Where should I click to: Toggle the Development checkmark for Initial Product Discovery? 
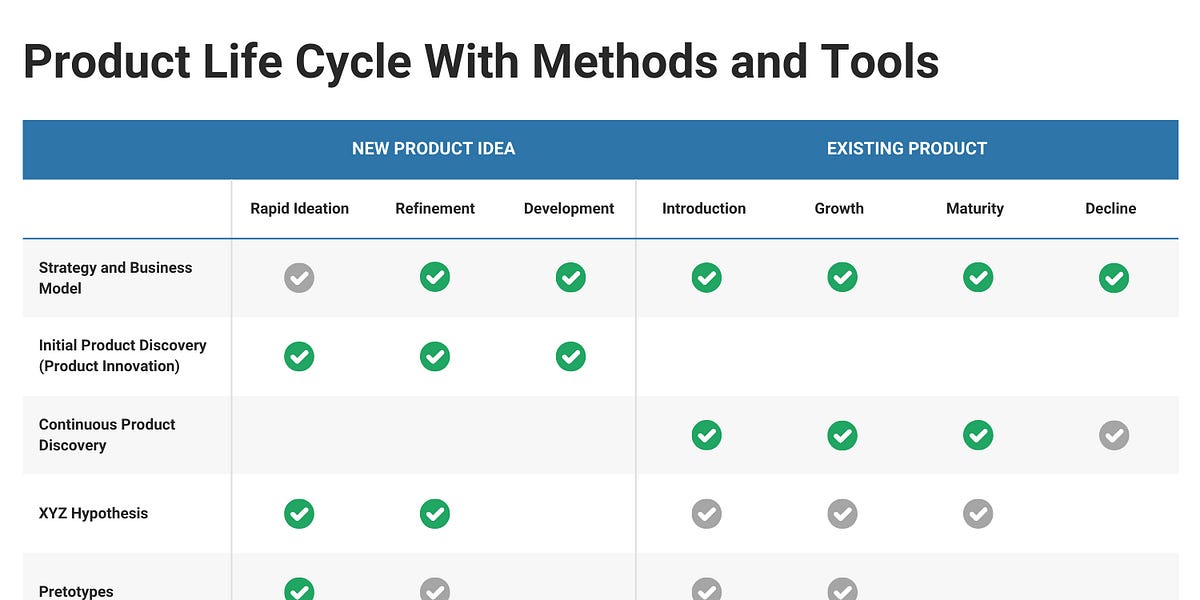coord(570,356)
